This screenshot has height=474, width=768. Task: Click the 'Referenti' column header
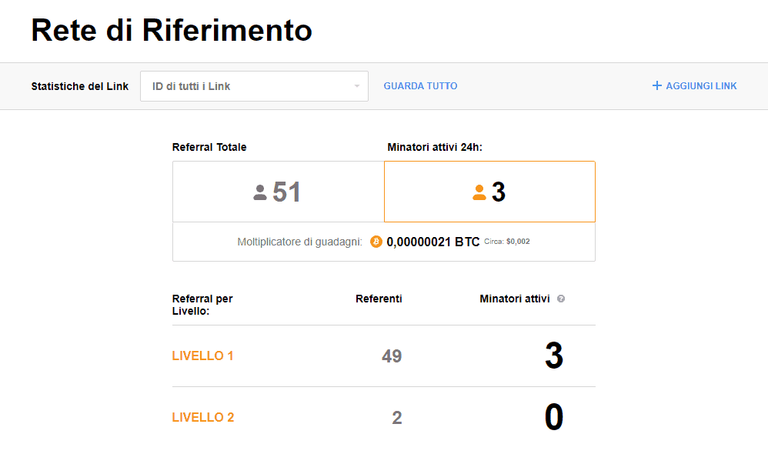(x=379, y=299)
